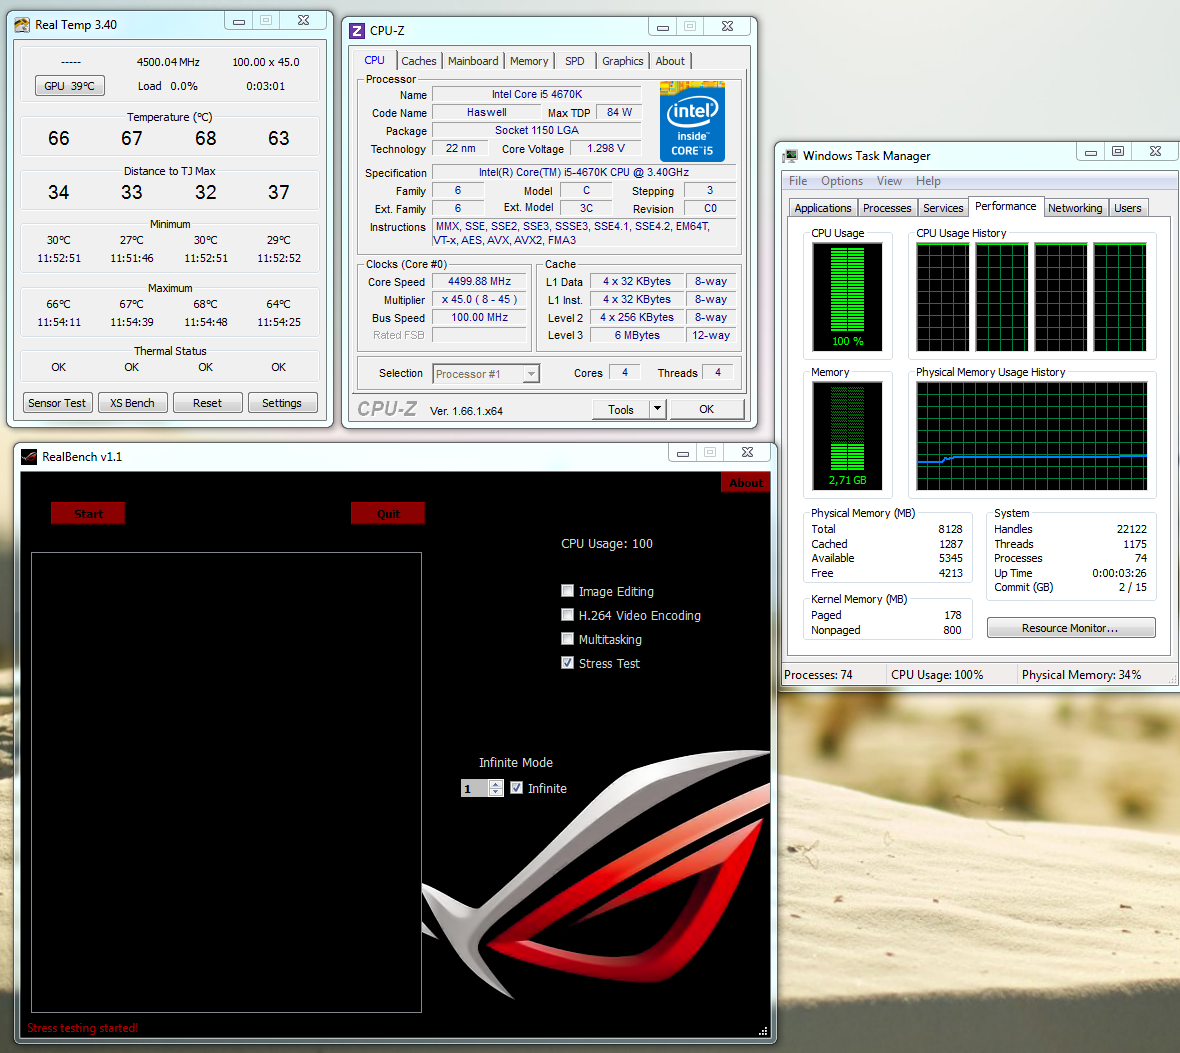Image resolution: width=1180 pixels, height=1053 pixels.
Task: Disable the Infinite mode checkbox
Action: coord(516,788)
